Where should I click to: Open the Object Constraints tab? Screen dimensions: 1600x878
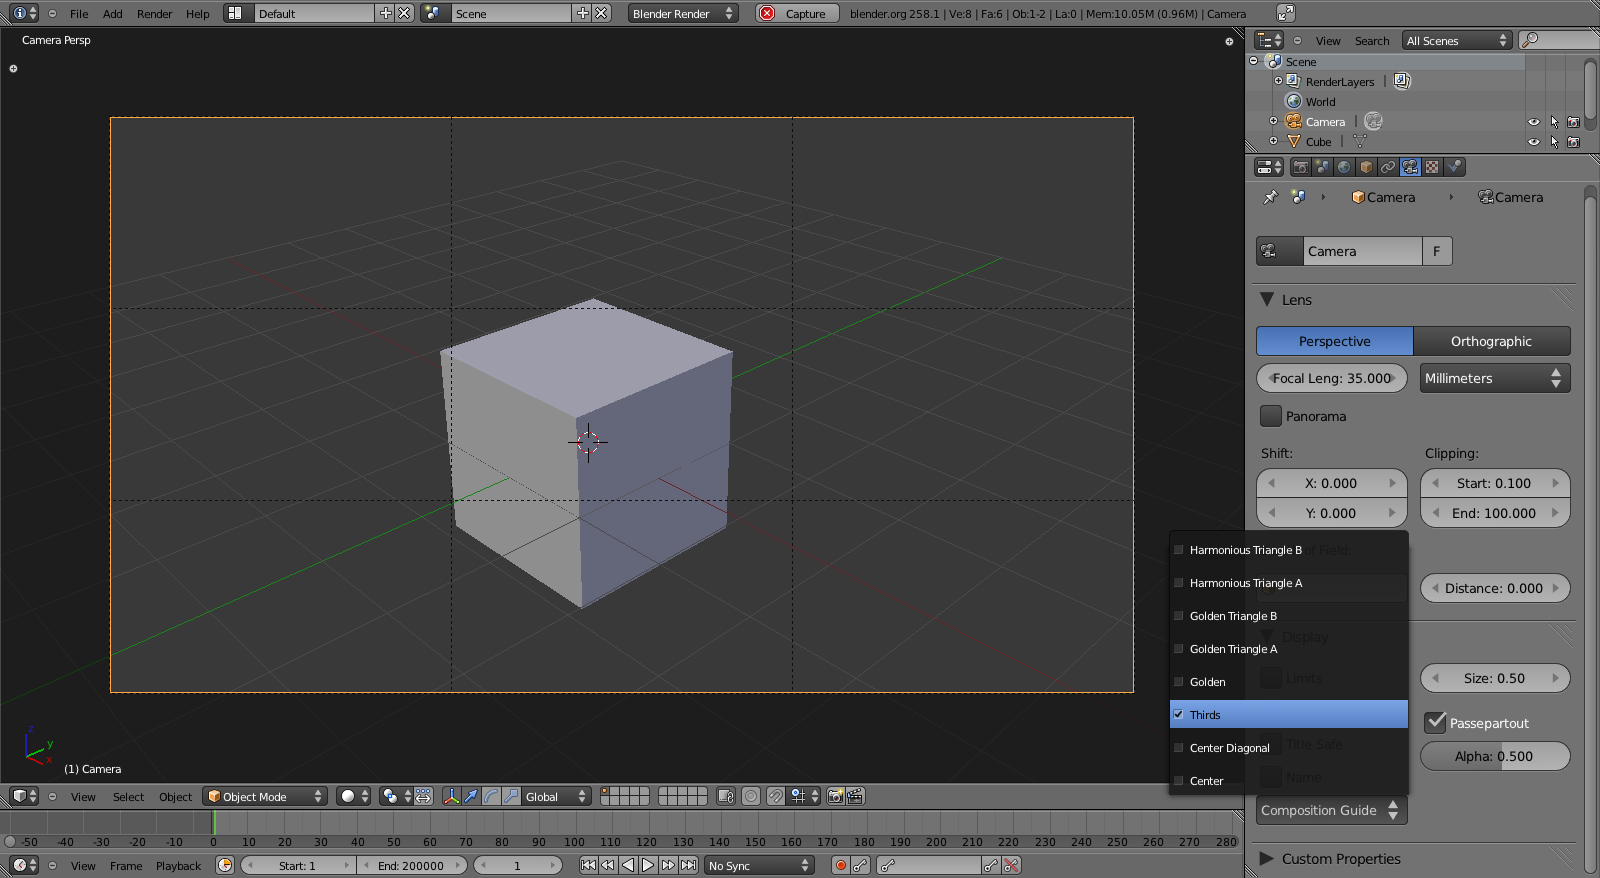(x=1388, y=167)
